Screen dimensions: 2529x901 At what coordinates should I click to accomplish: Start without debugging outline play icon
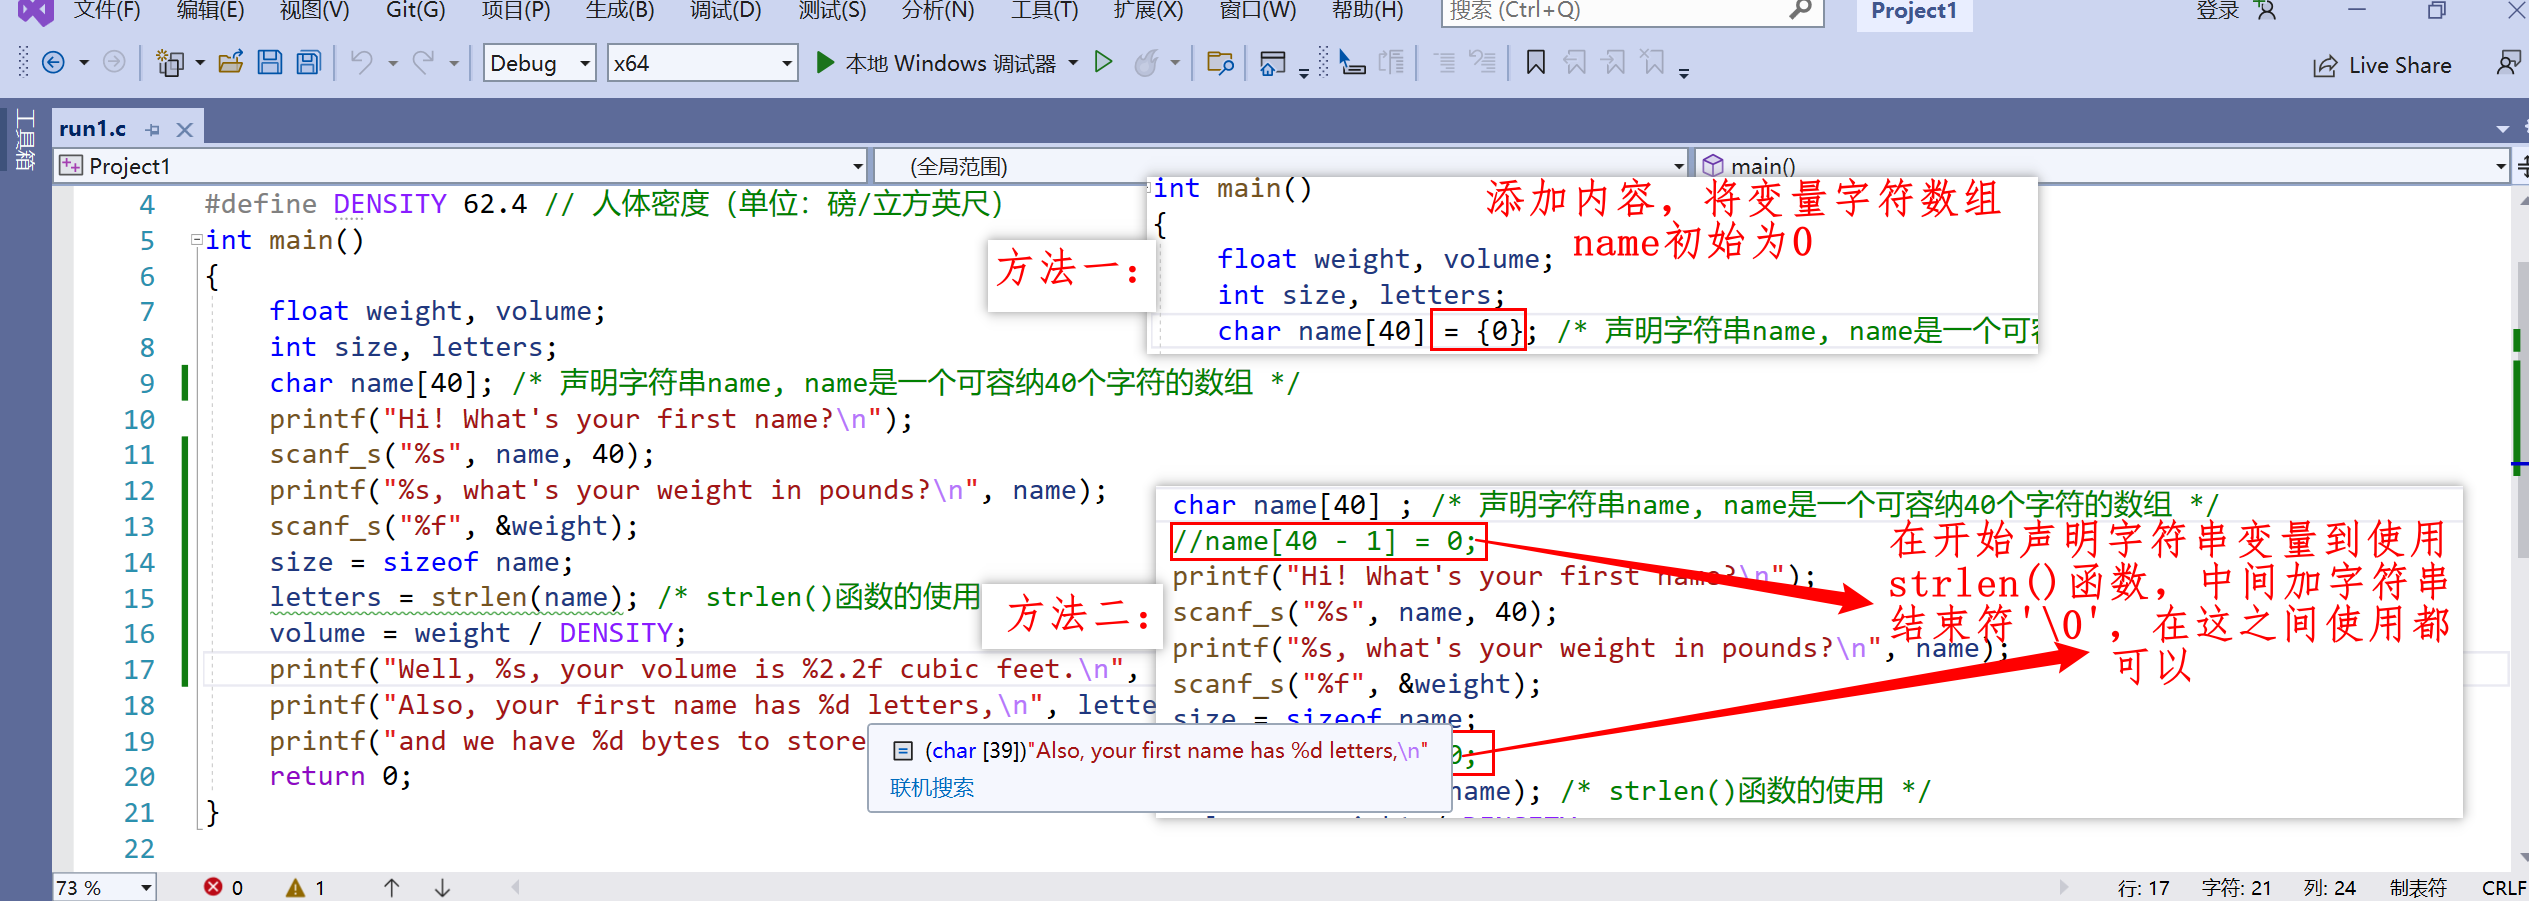(1103, 63)
